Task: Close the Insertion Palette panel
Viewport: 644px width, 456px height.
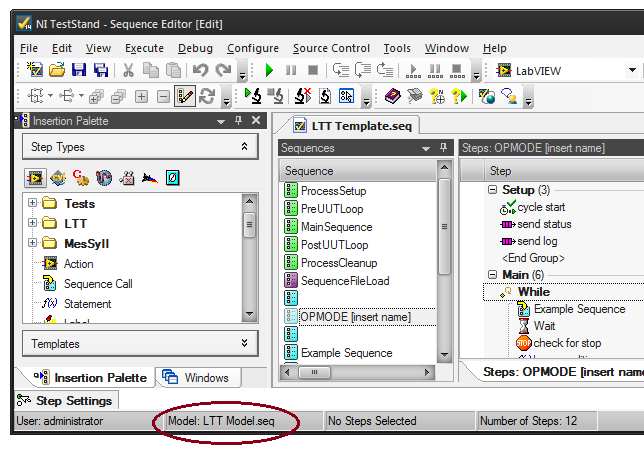Action: [x=256, y=120]
